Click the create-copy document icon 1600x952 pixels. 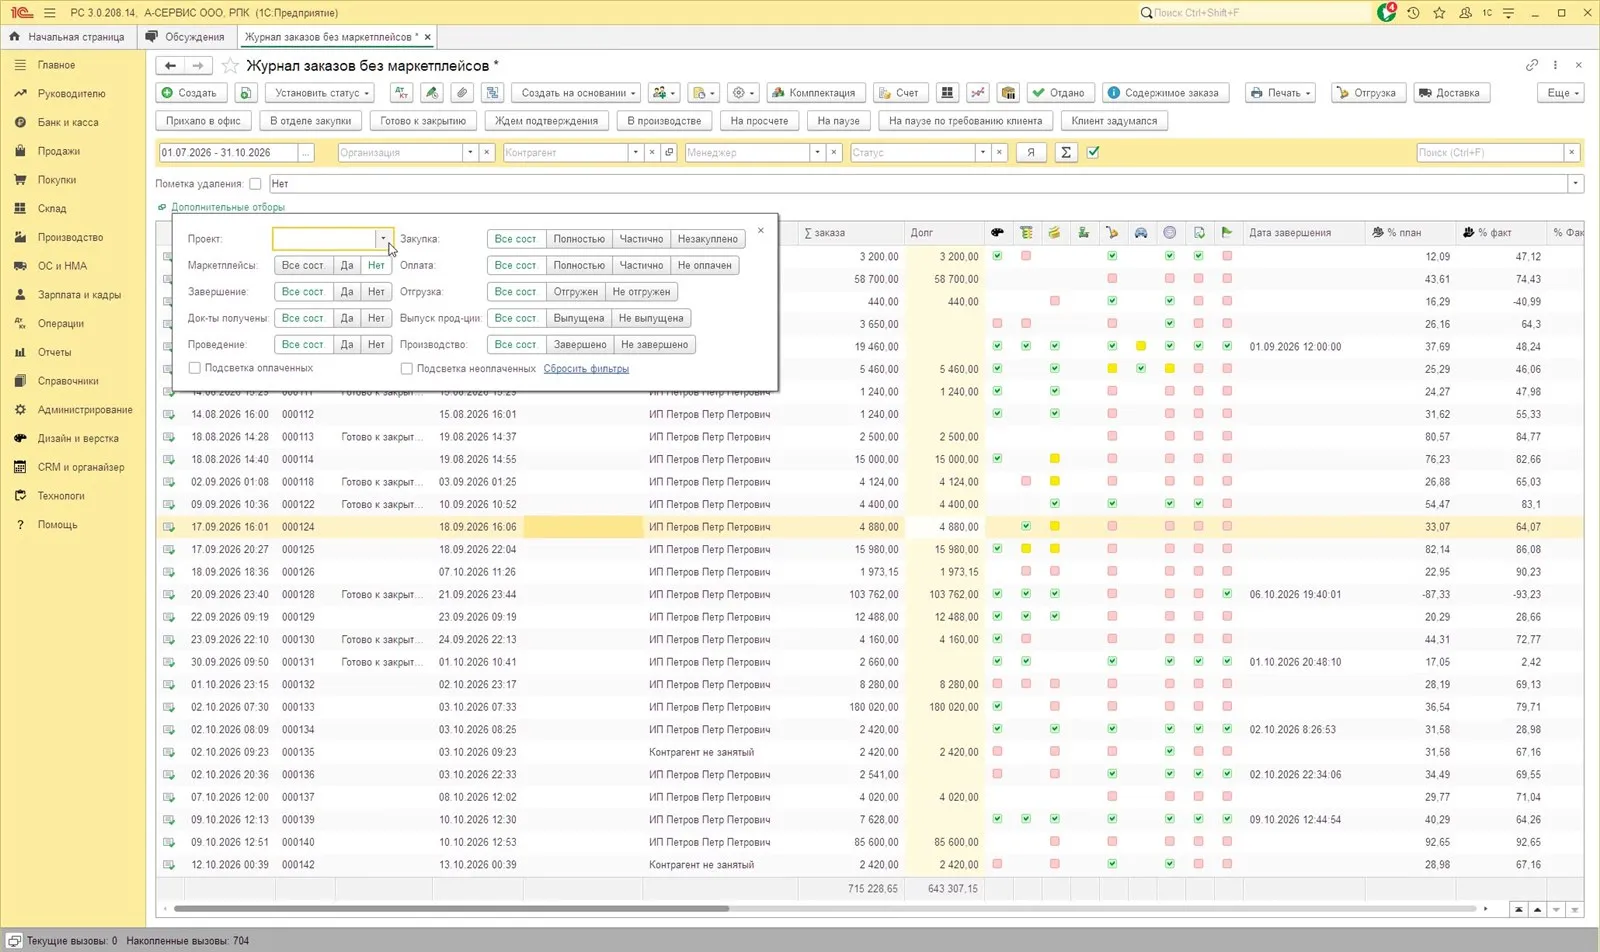pos(246,93)
